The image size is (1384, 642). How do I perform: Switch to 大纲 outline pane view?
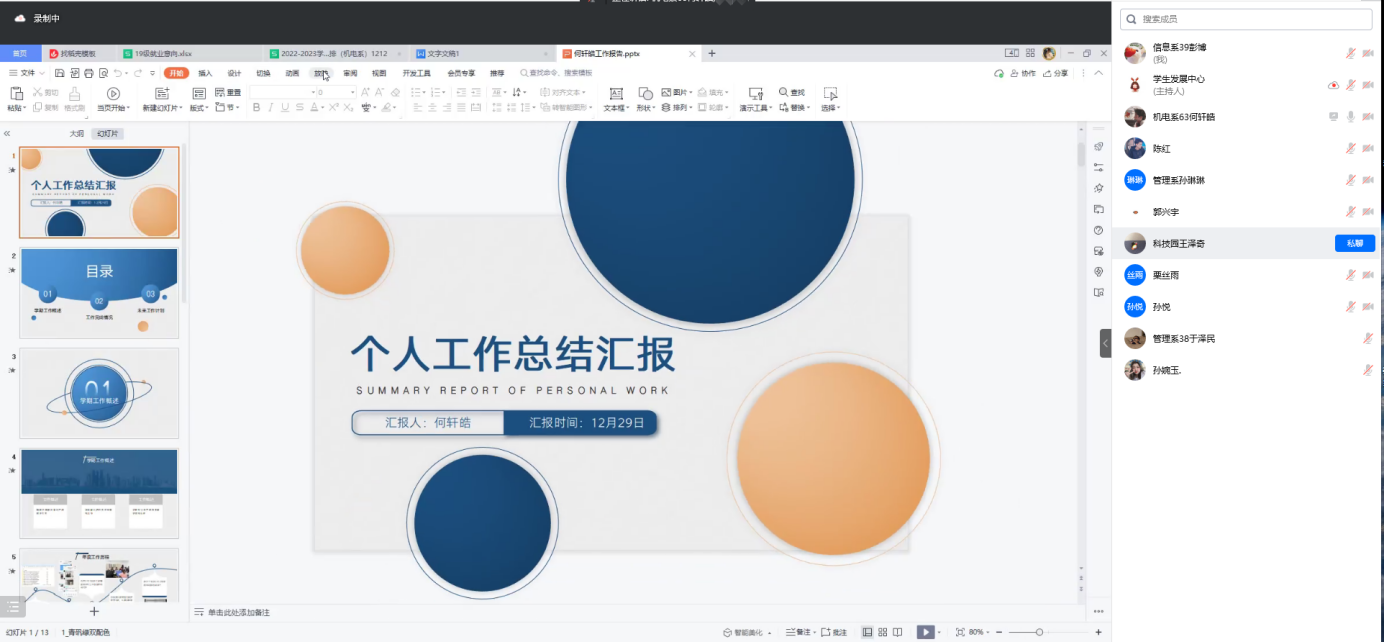click(x=77, y=133)
